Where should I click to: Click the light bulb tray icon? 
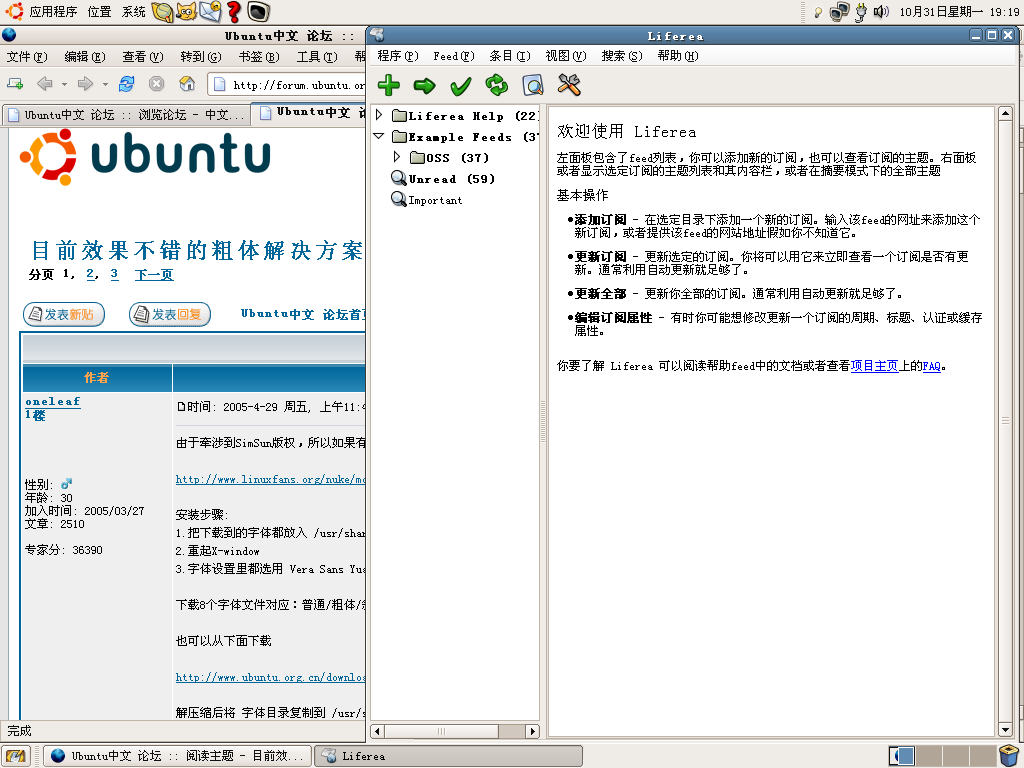[818, 12]
